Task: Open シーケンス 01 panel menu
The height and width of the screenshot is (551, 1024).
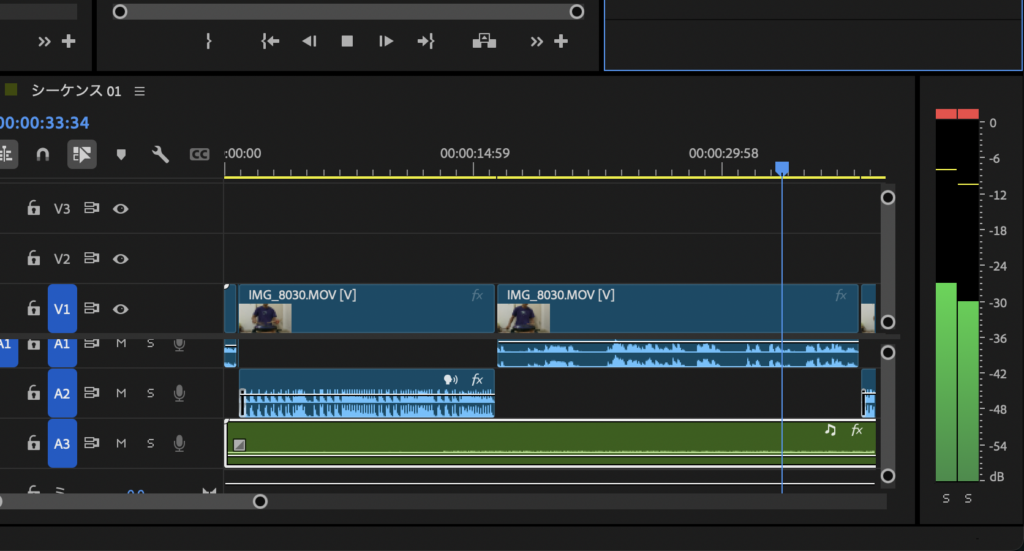Action: 140,91
